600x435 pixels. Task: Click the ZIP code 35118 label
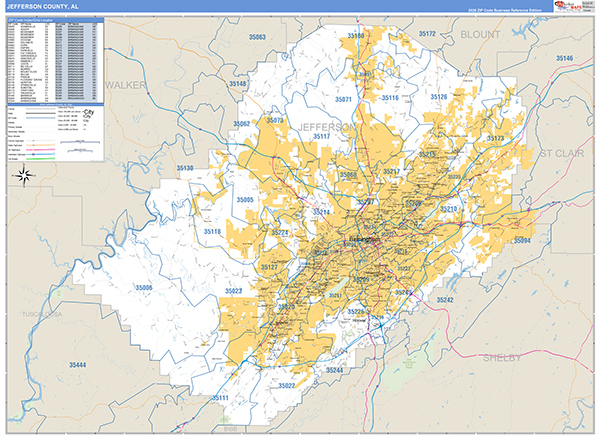[x=212, y=231]
